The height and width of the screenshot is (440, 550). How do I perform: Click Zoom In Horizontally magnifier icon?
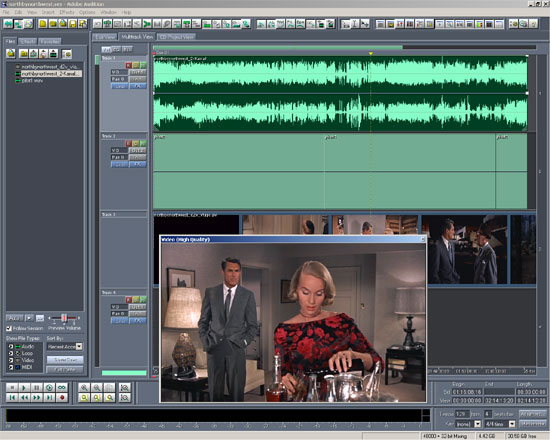(x=84, y=387)
